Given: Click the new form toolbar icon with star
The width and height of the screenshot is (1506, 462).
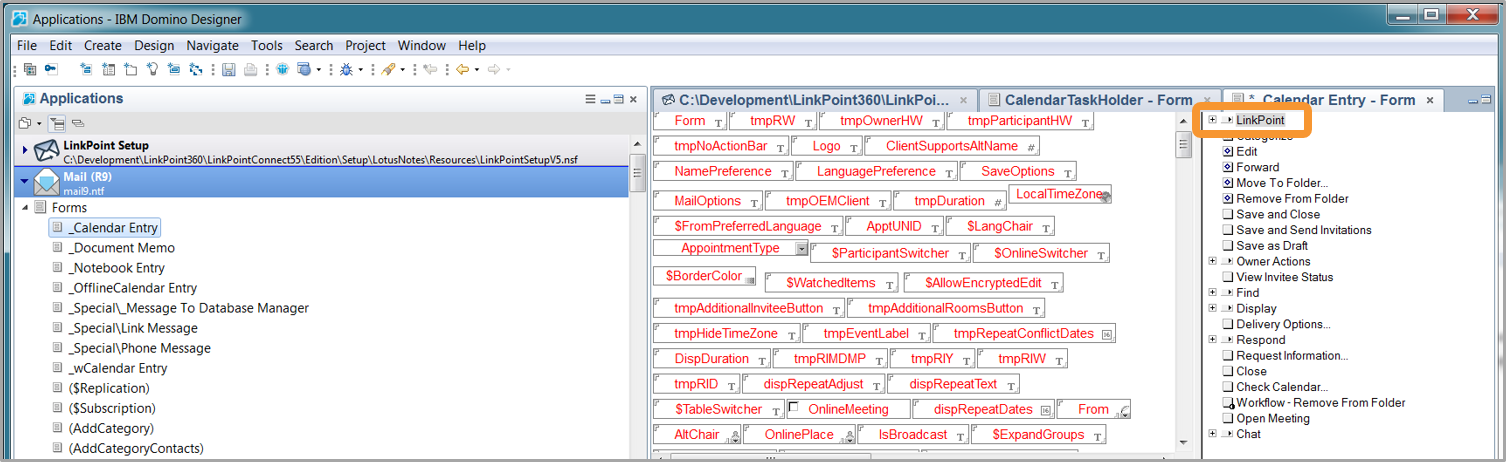Looking at the screenshot, I should click(85, 69).
